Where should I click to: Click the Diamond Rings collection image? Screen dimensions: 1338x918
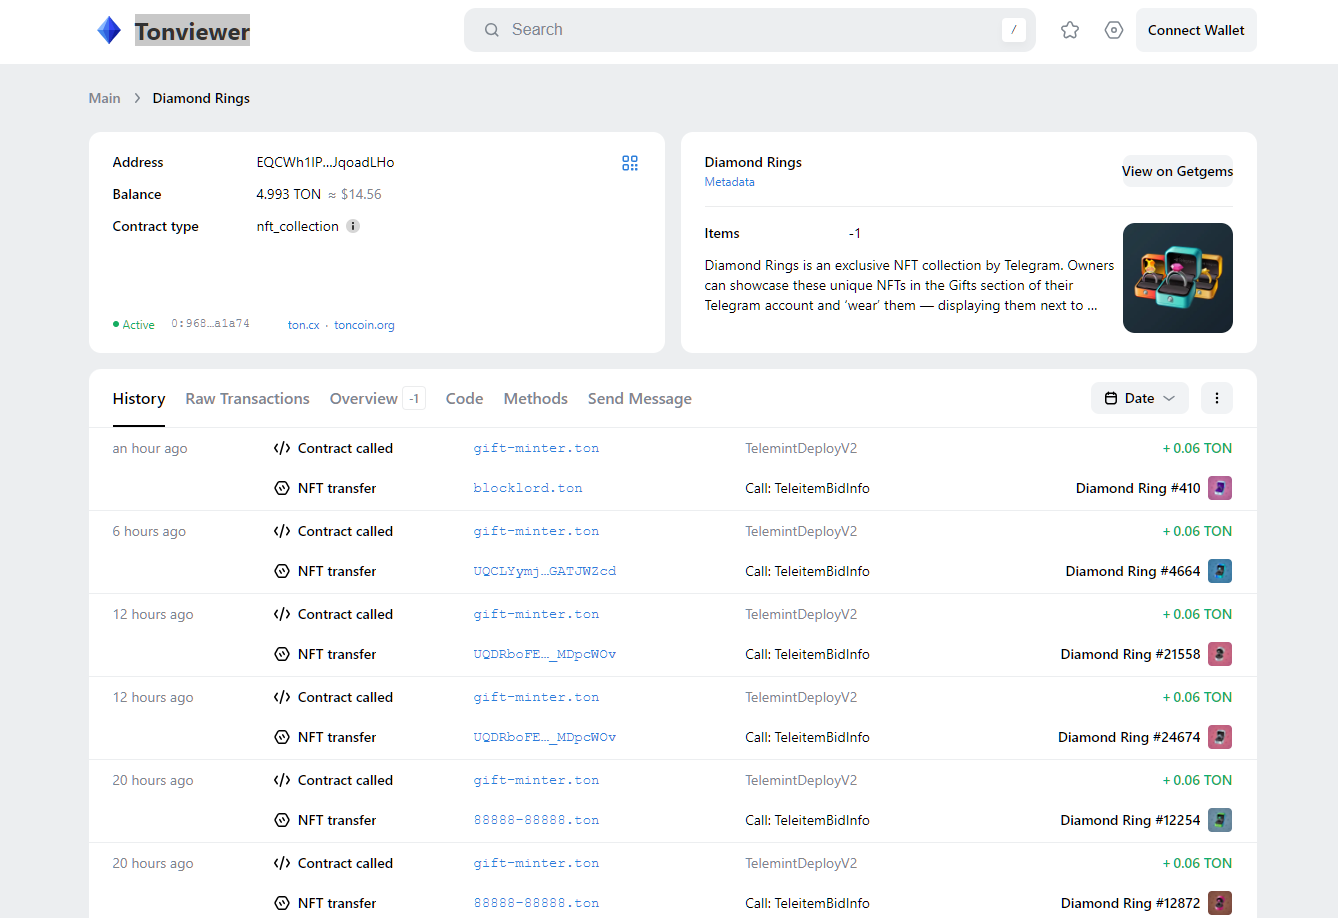pos(1178,278)
